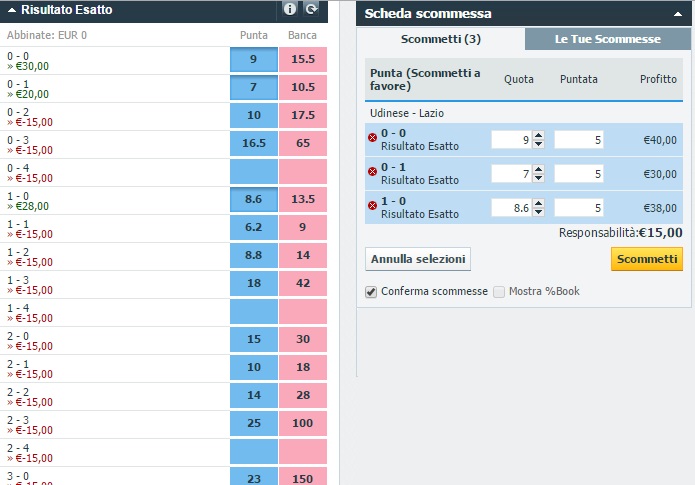
Task: Collapse the Risultato Esatto panel arrow
Action: (11, 9)
